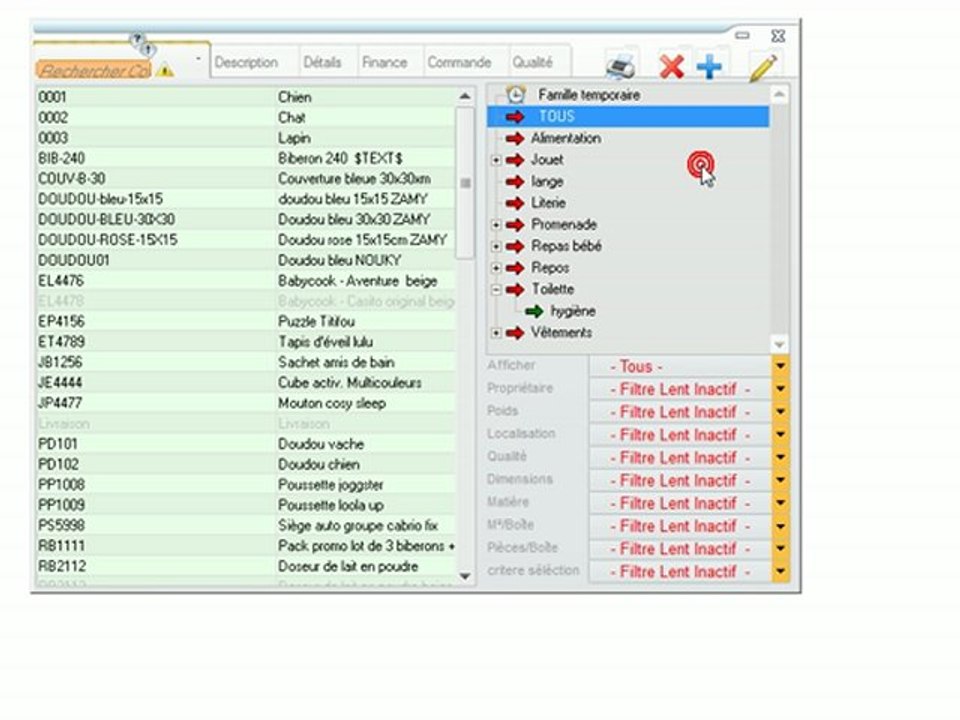Click the red arrow icon beside Literie

point(516,203)
